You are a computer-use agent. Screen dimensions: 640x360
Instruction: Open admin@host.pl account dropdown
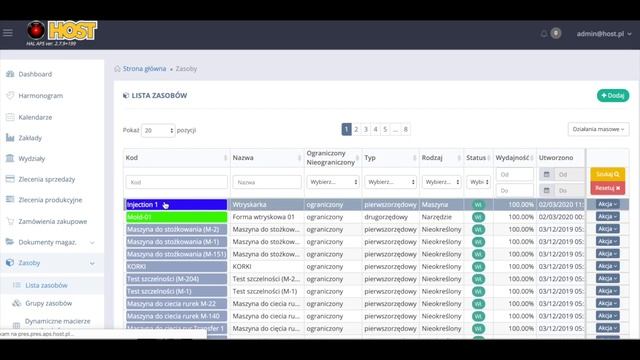click(604, 34)
